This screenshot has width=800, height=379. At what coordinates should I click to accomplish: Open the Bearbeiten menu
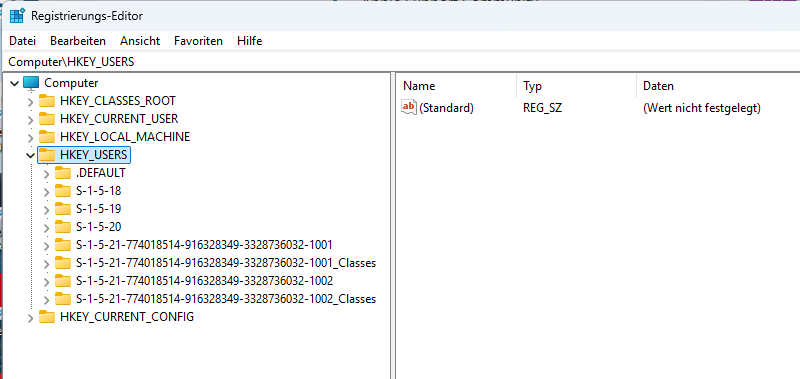(x=78, y=41)
